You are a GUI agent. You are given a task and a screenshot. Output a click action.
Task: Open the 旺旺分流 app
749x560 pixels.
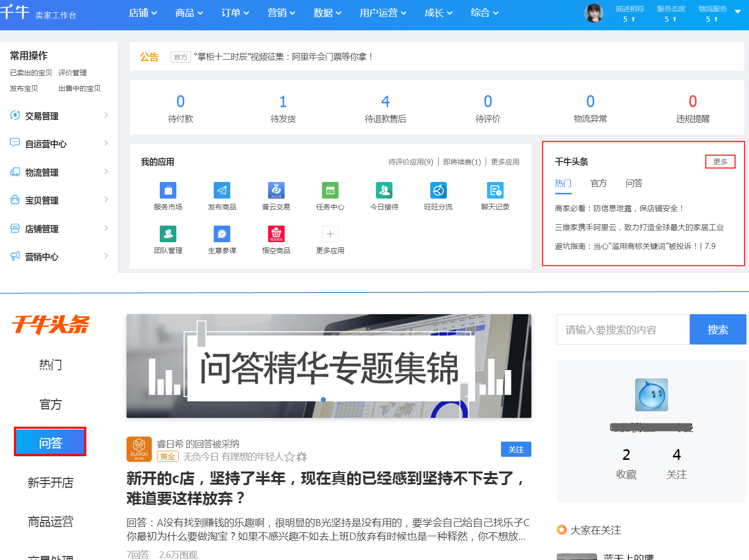438,190
